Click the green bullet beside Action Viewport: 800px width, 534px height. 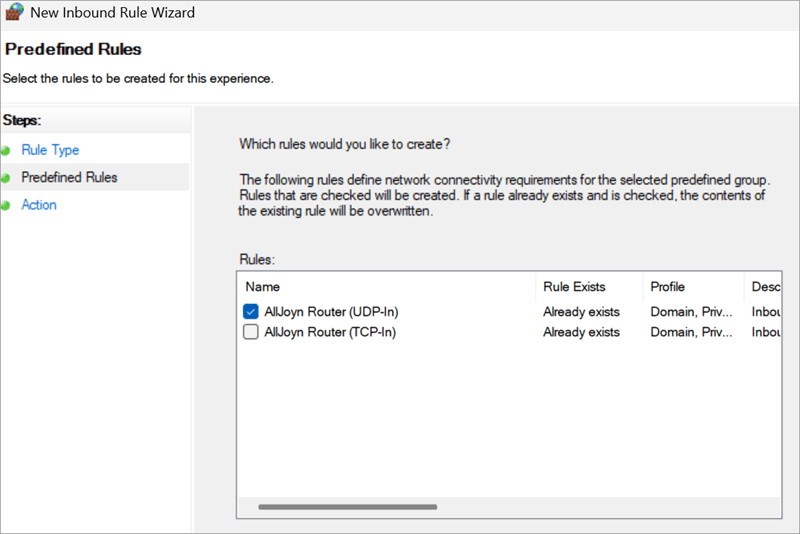pos(8,205)
